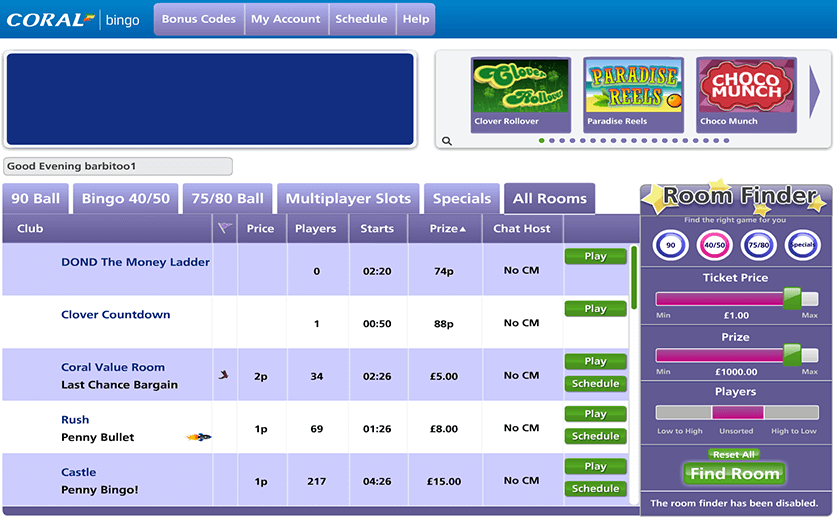Click the rocket icon beside Penny Bullet
The height and width of the screenshot is (519, 837).
199,437
